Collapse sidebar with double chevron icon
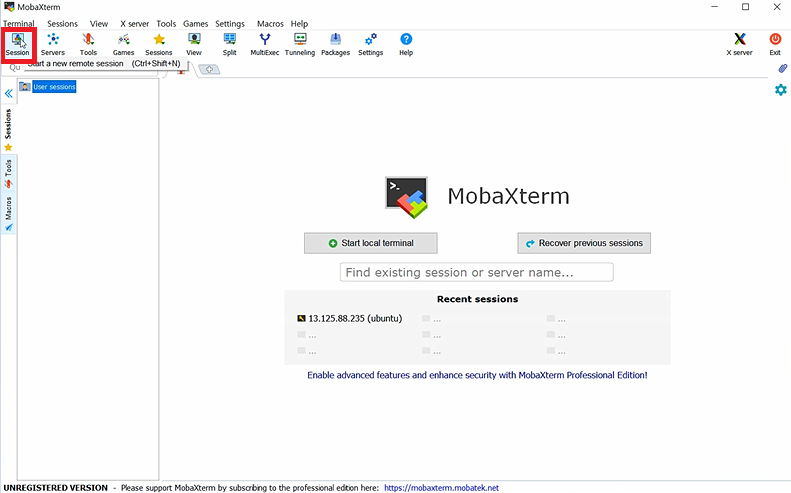The height and width of the screenshot is (493, 791). click(x=9, y=93)
